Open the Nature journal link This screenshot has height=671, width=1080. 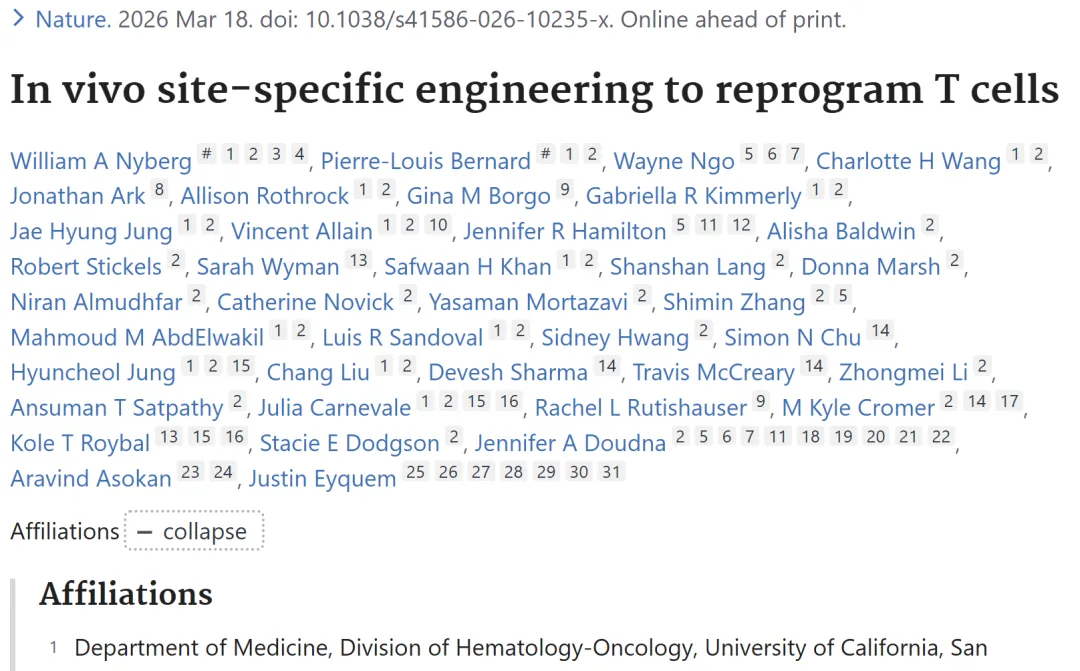point(73,19)
